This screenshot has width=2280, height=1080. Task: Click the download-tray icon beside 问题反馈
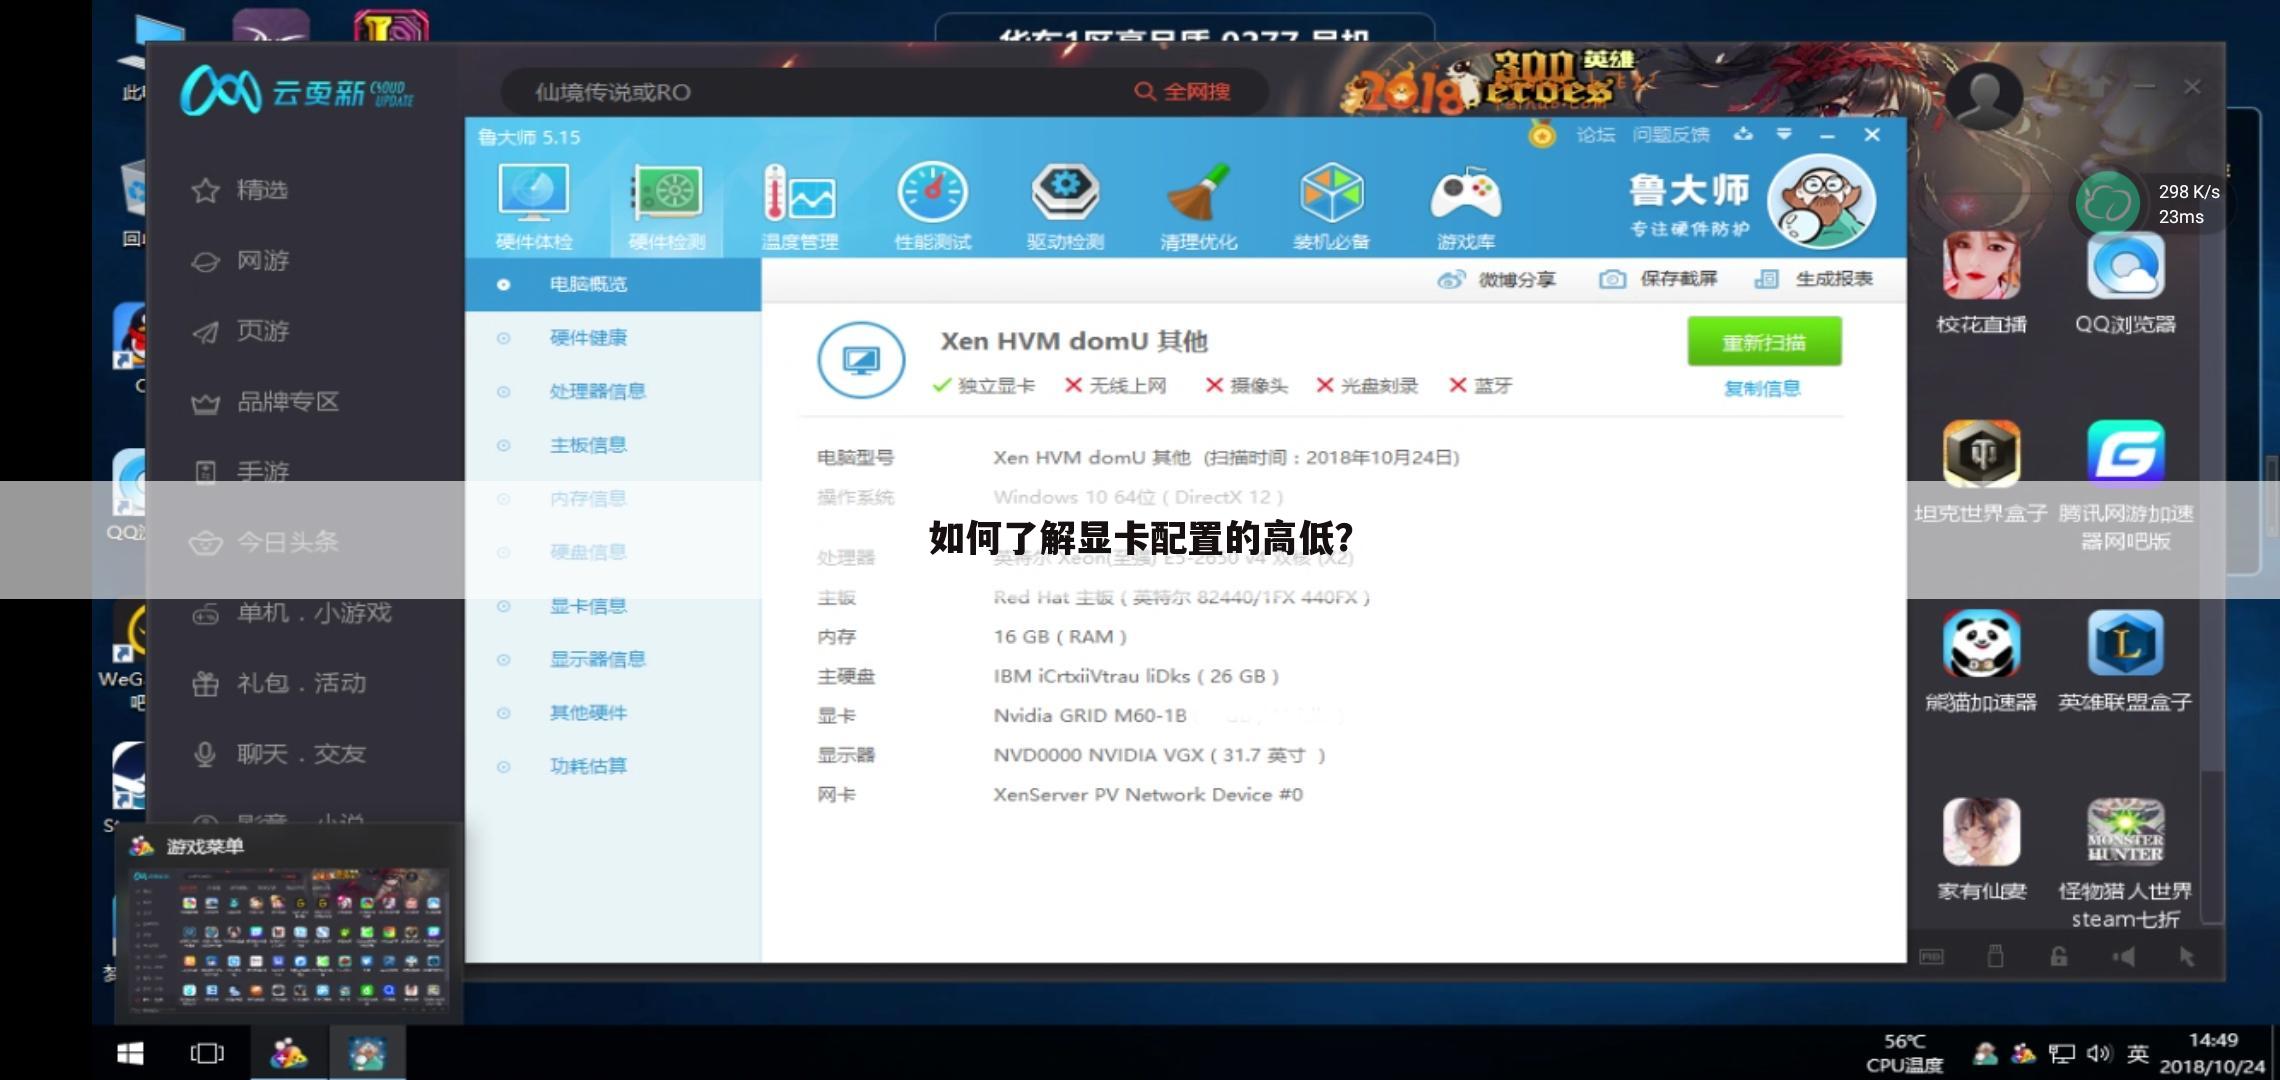(1743, 134)
